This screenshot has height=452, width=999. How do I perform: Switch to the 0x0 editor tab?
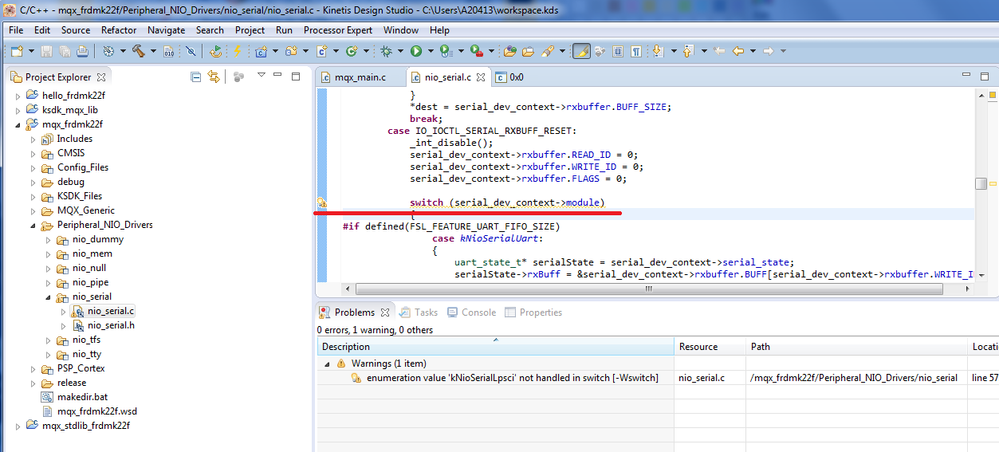click(x=510, y=78)
